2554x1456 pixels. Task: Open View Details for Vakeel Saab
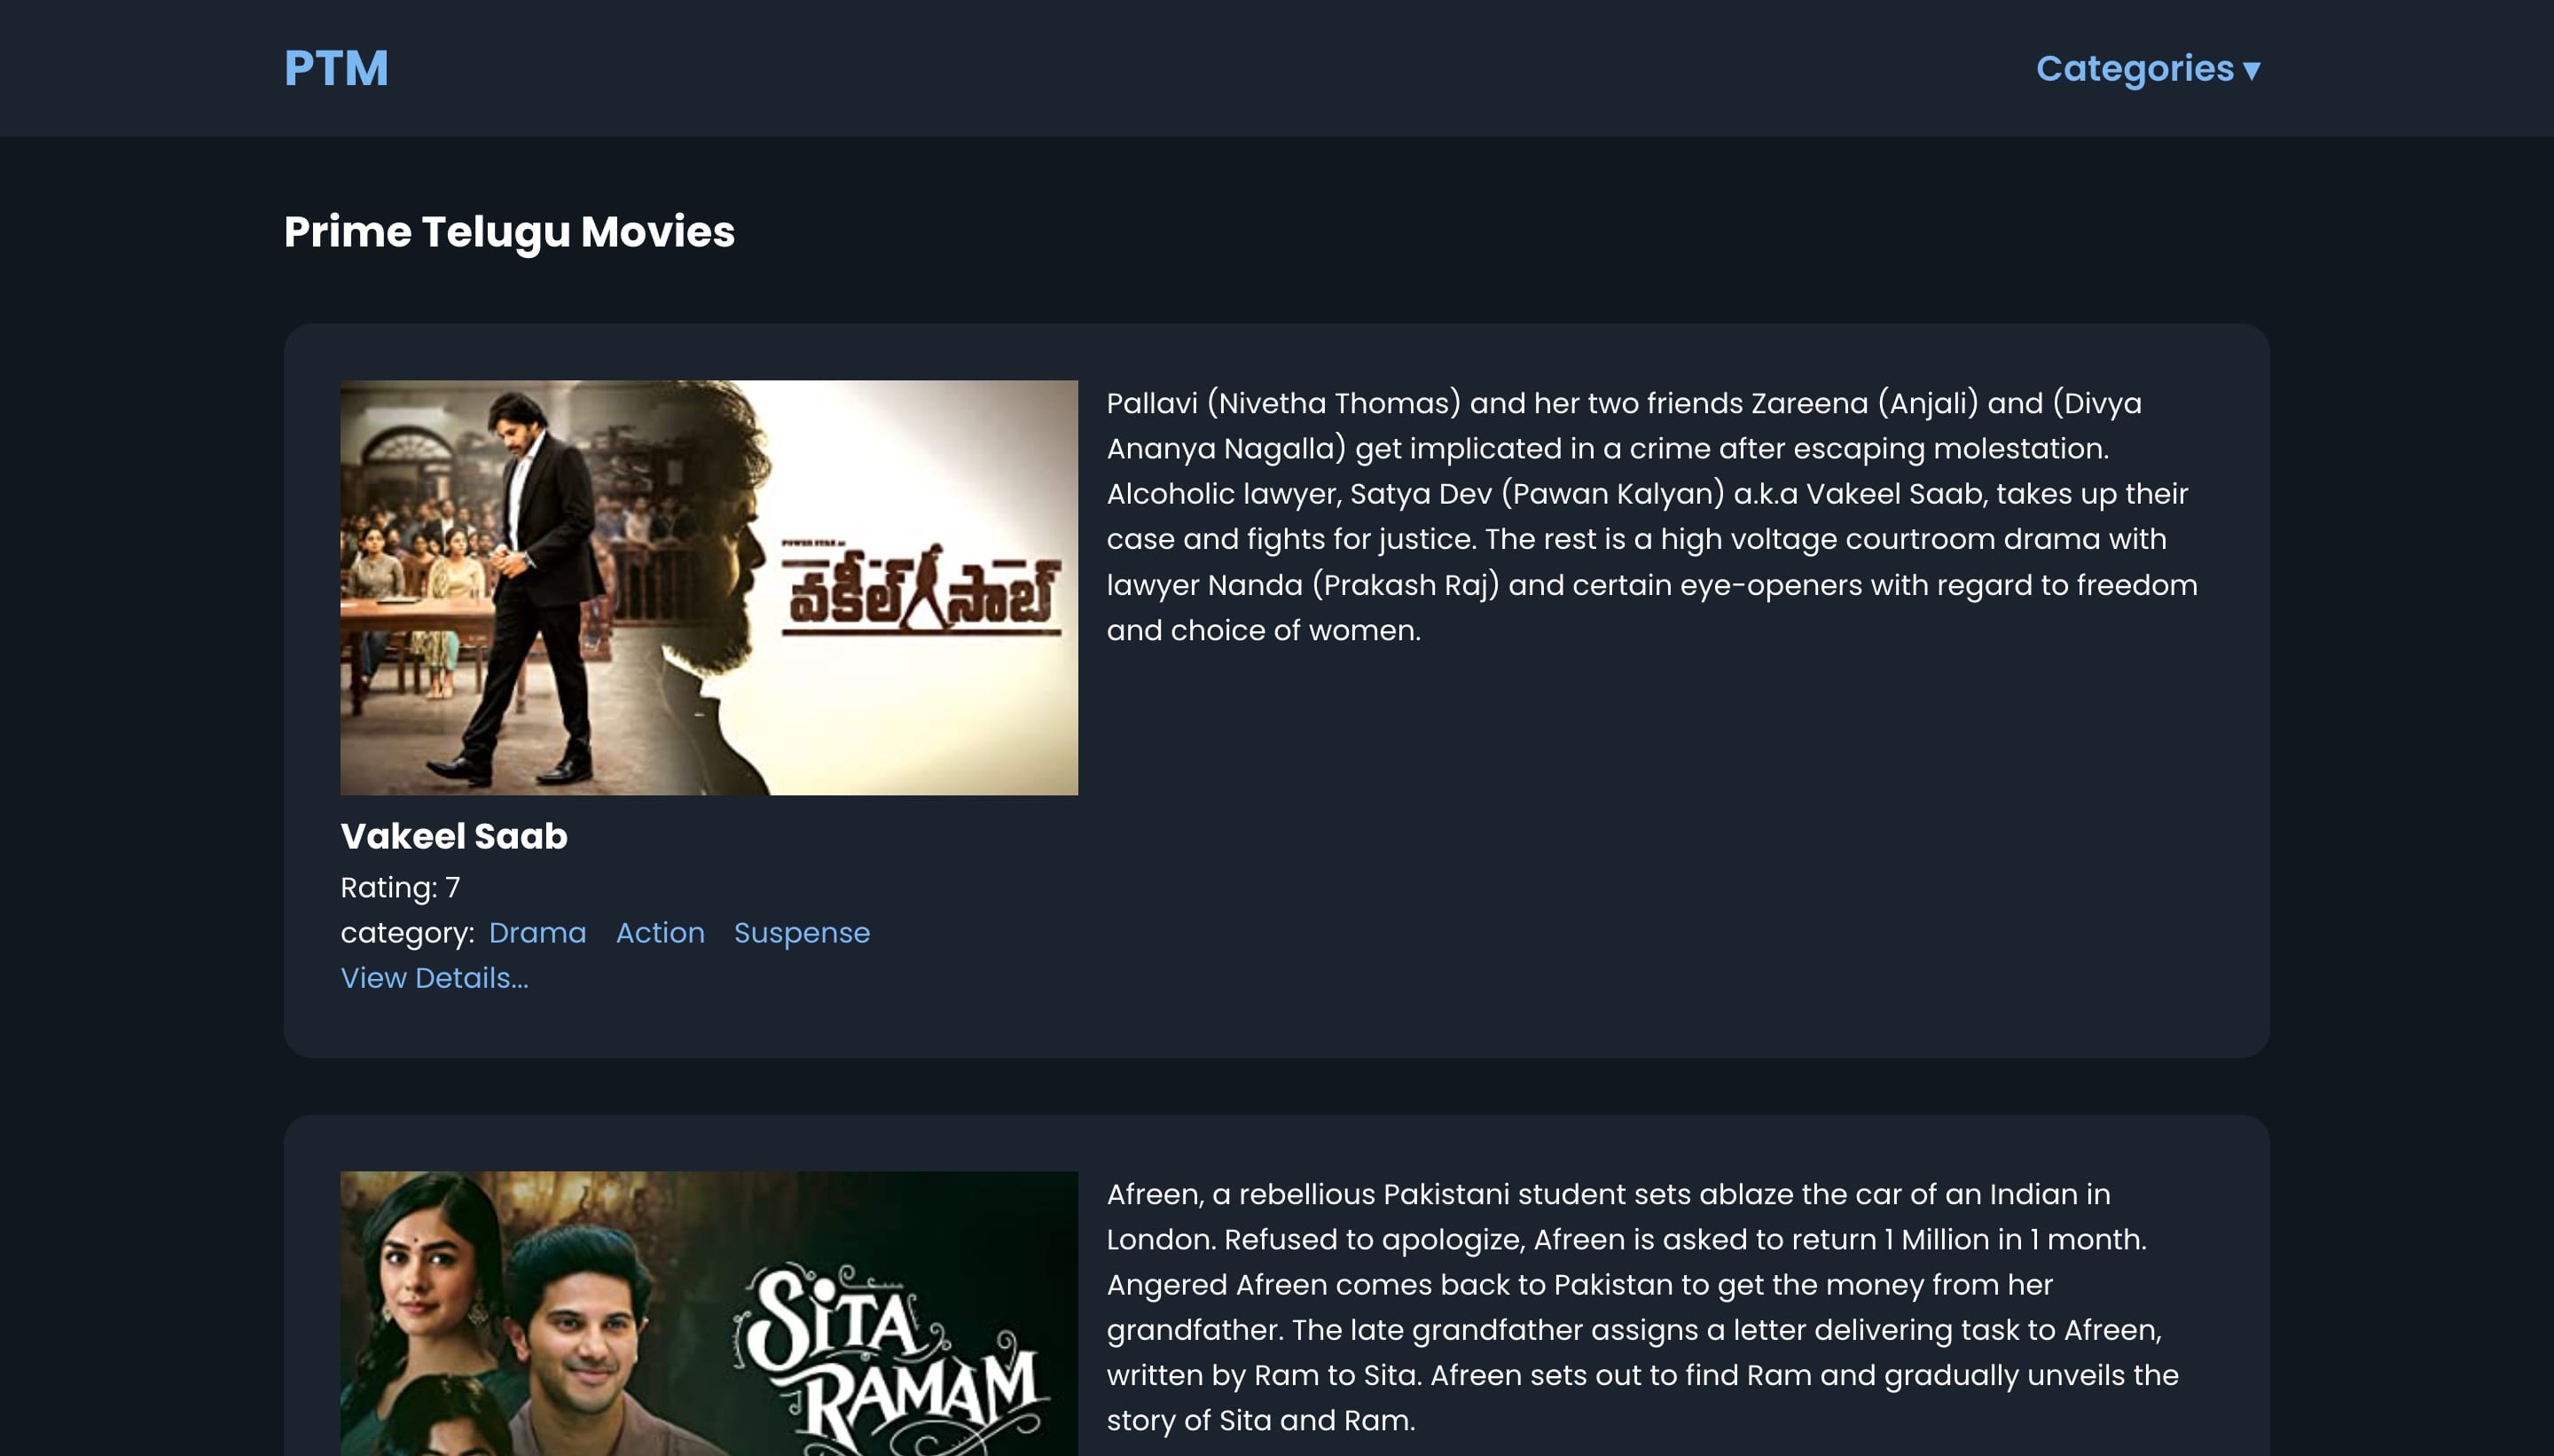click(434, 978)
